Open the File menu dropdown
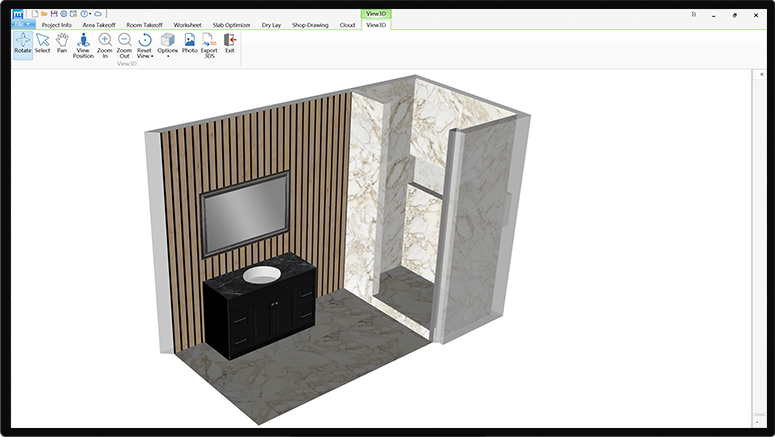Viewport: 775px width, 437px height. [x=22, y=24]
